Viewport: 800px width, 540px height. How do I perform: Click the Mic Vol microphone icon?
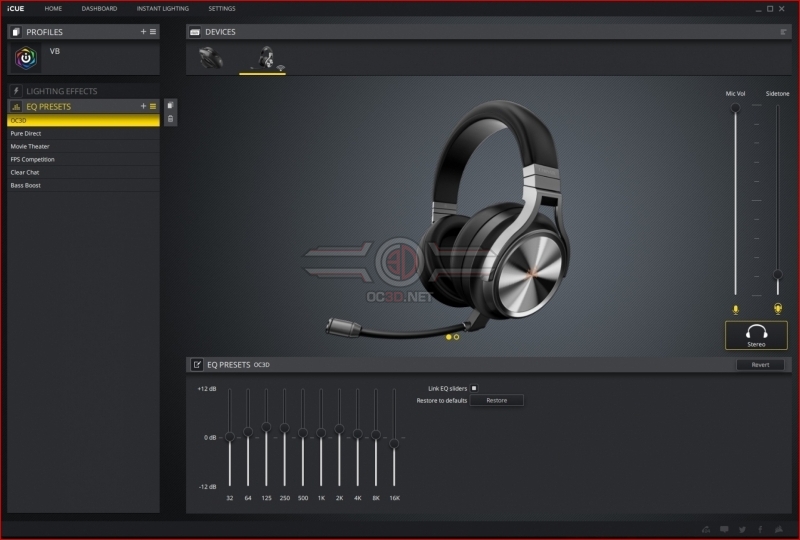[x=735, y=309]
